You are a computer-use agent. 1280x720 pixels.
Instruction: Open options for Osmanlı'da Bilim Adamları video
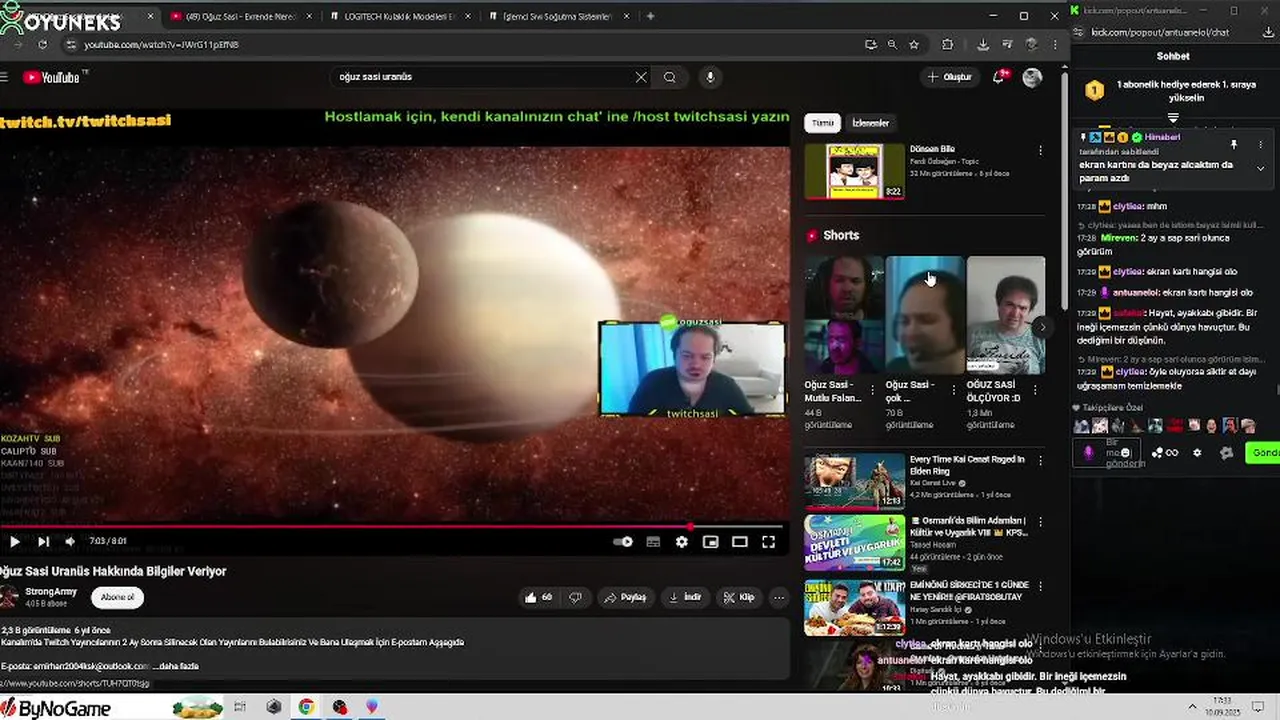click(x=1040, y=522)
